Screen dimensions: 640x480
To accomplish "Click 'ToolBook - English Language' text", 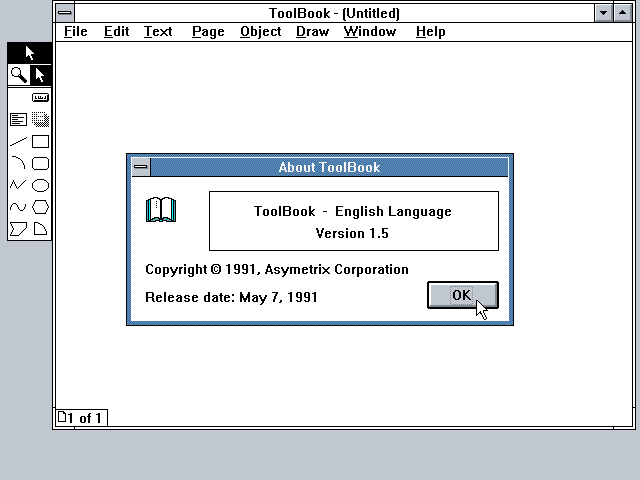I will click(353, 211).
